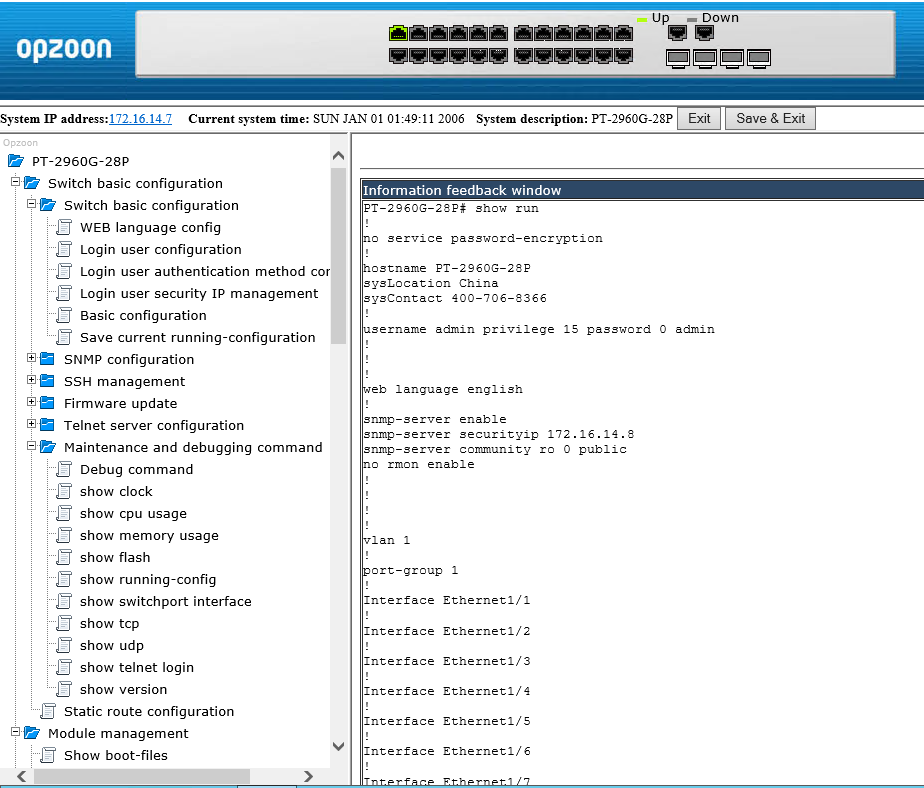Select show version entry

(124, 689)
